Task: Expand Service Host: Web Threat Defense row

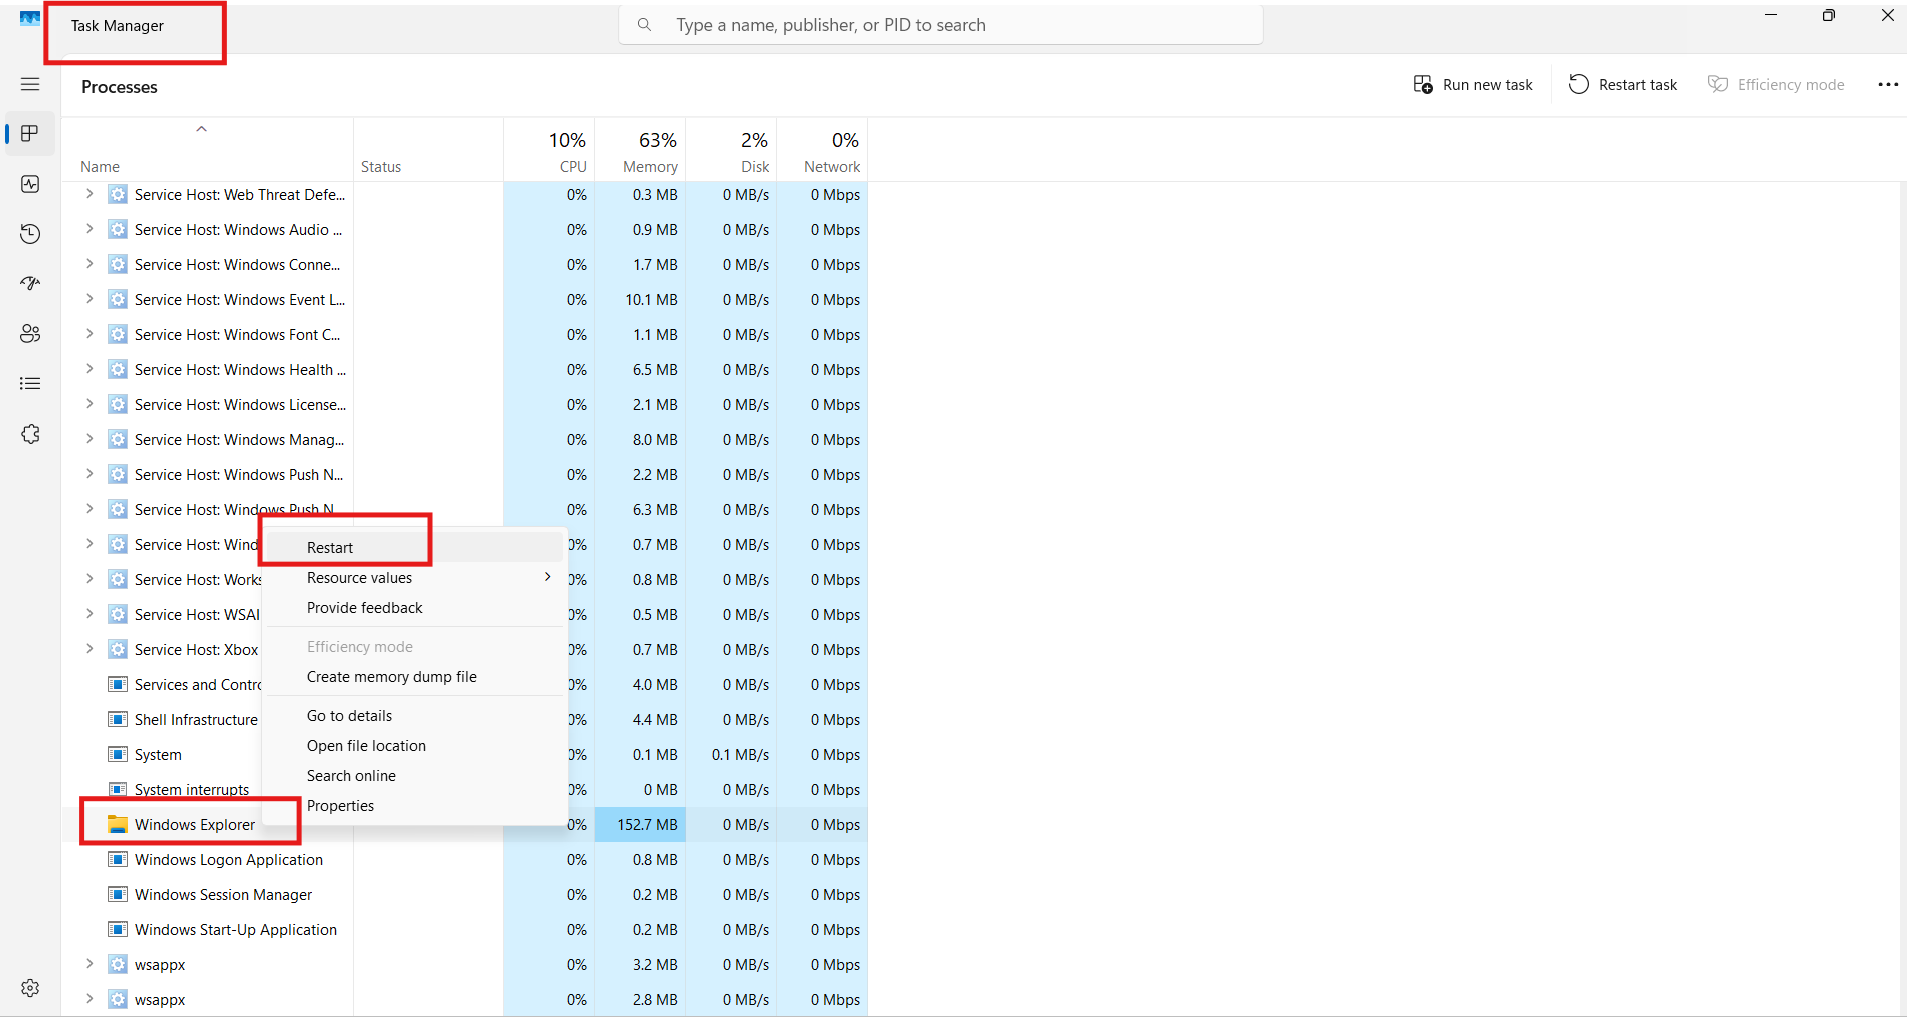Action: point(89,194)
